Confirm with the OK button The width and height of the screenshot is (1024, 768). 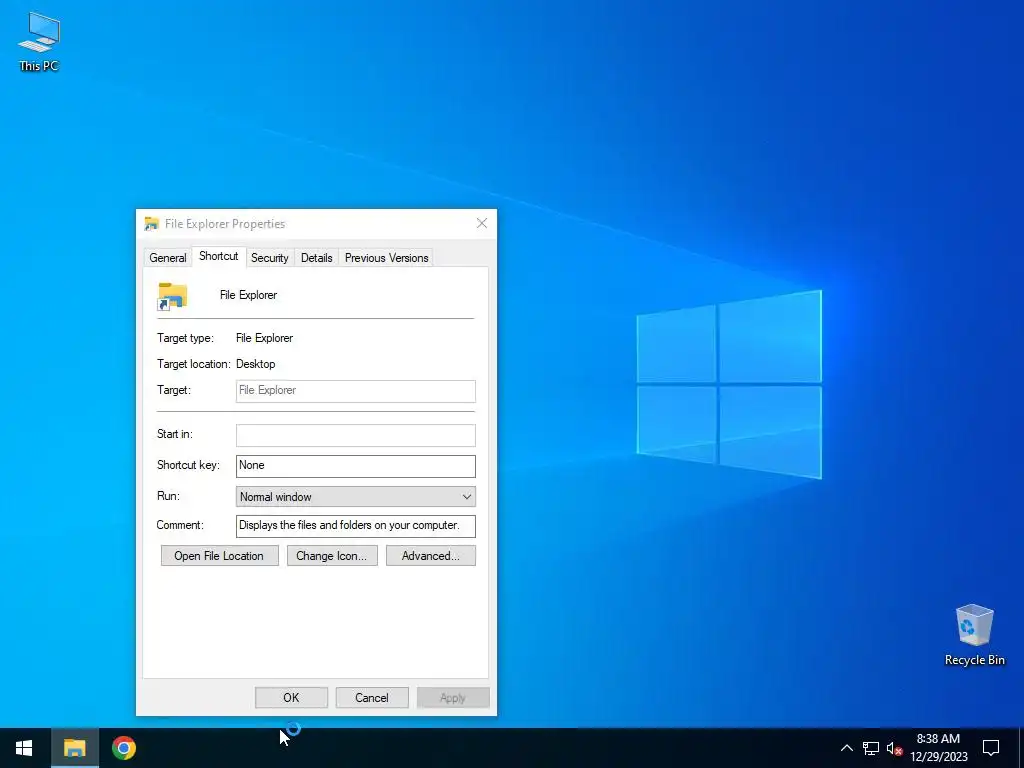point(291,697)
